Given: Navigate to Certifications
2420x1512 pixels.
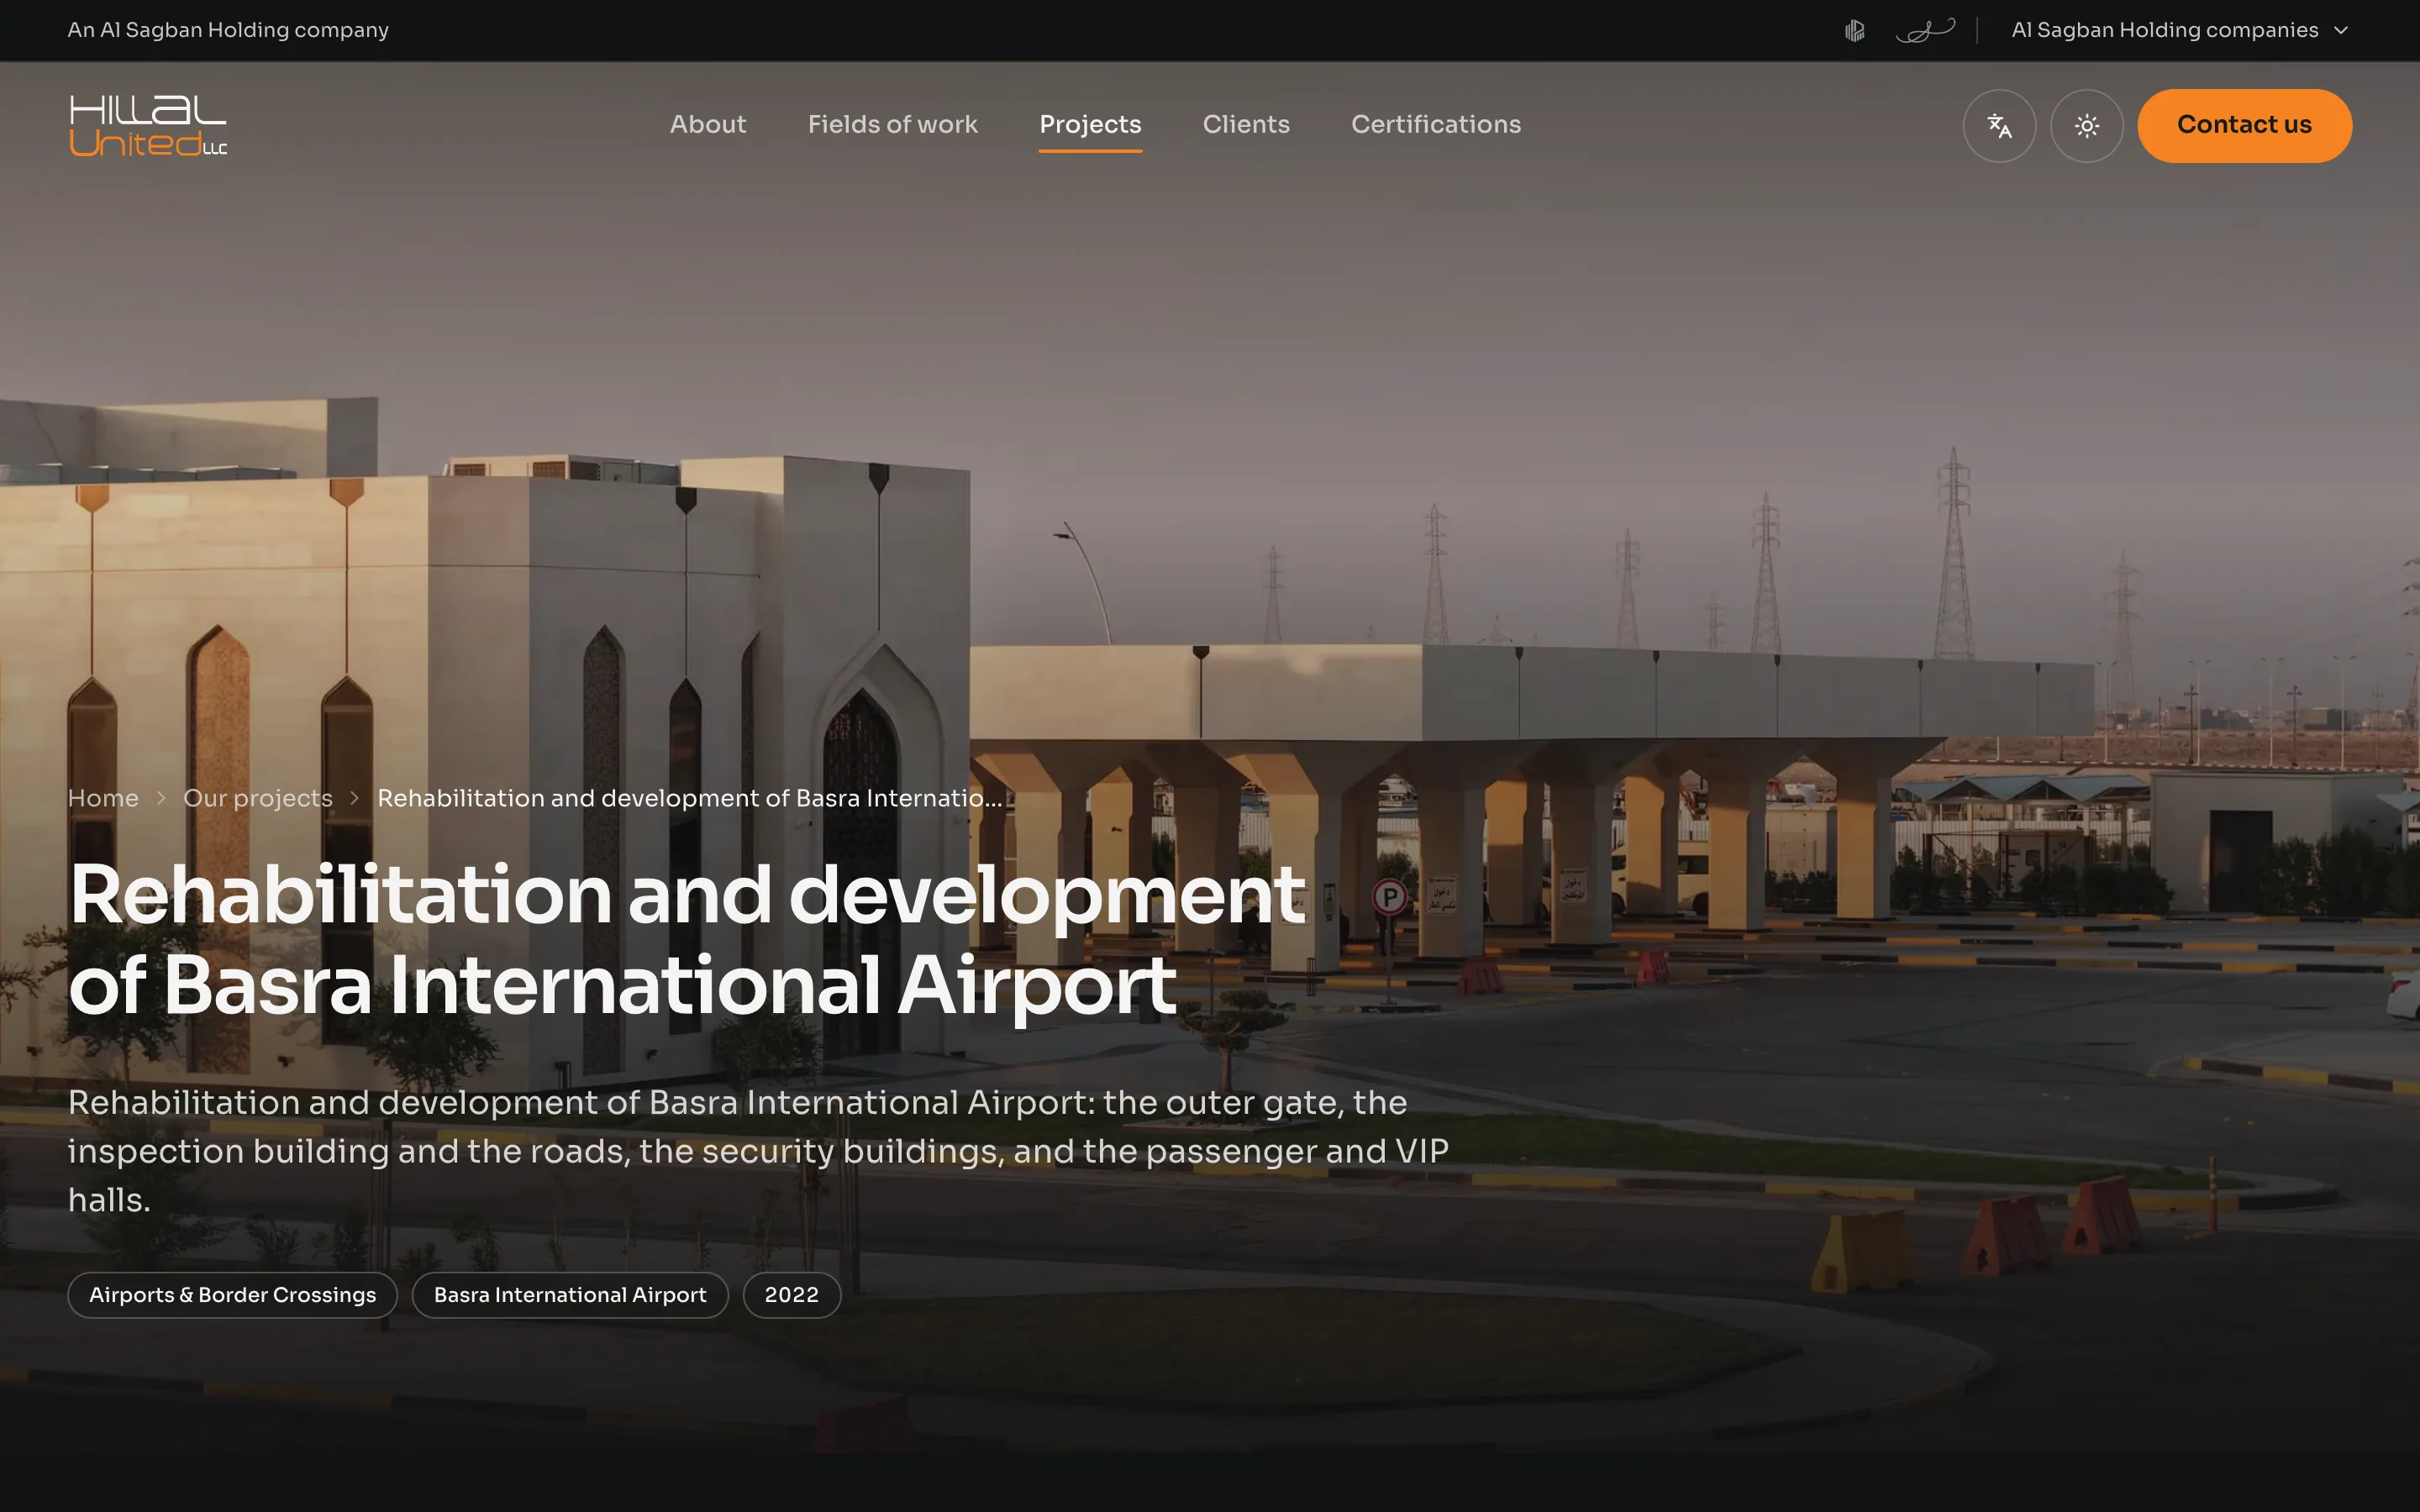Looking at the screenshot, I should (x=1436, y=125).
